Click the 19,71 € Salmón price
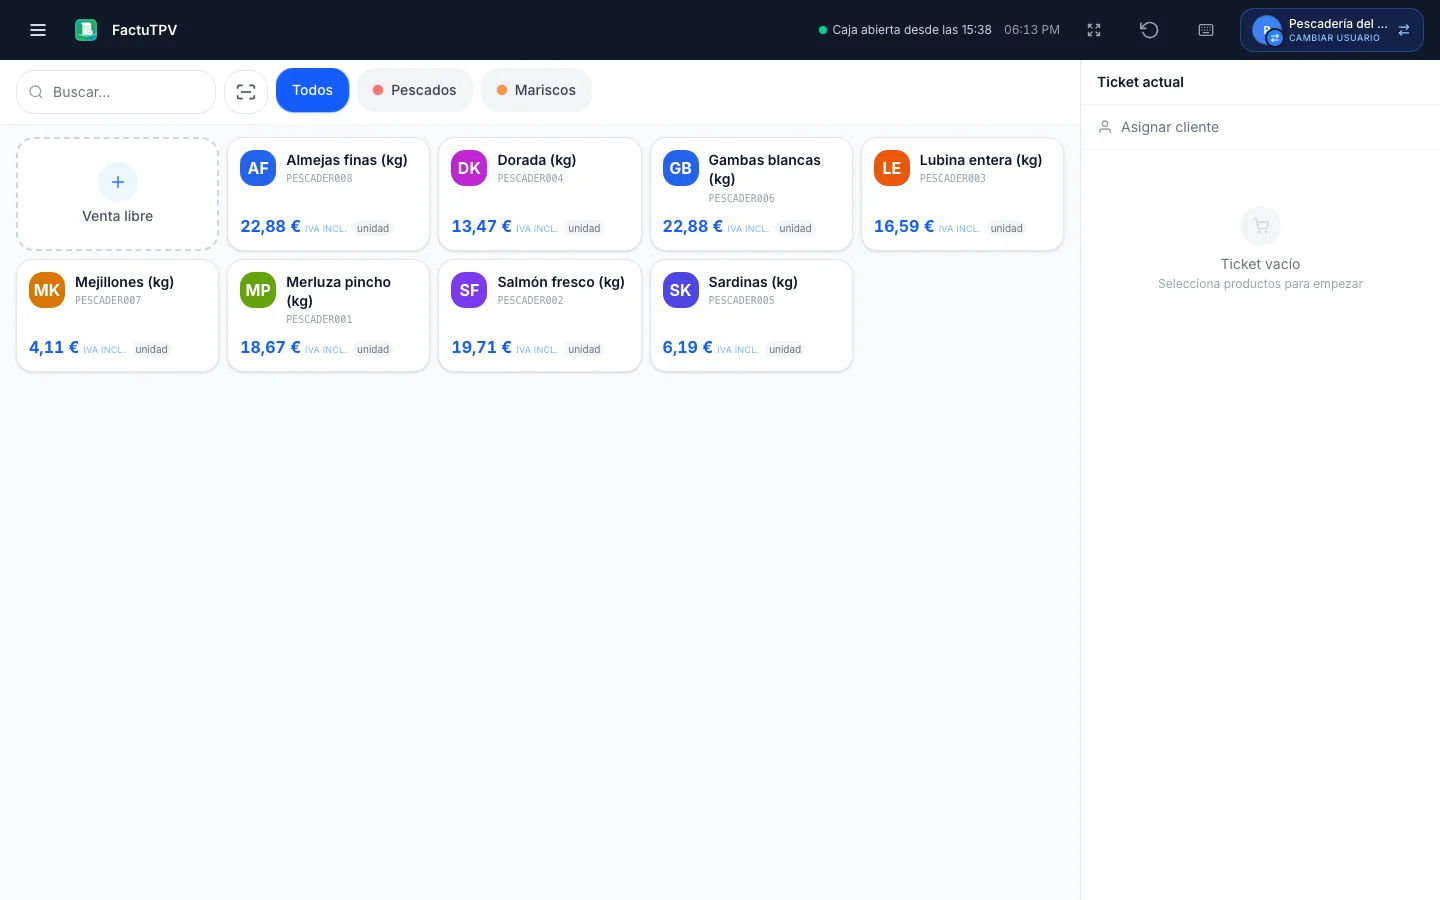This screenshot has width=1440, height=900. pyautogui.click(x=481, y=347)
